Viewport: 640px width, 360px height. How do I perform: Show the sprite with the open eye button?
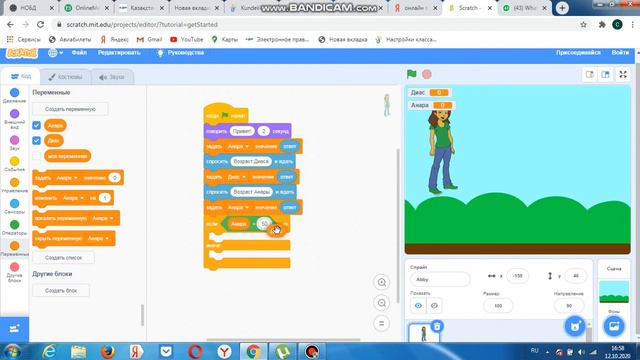[418, 305]
